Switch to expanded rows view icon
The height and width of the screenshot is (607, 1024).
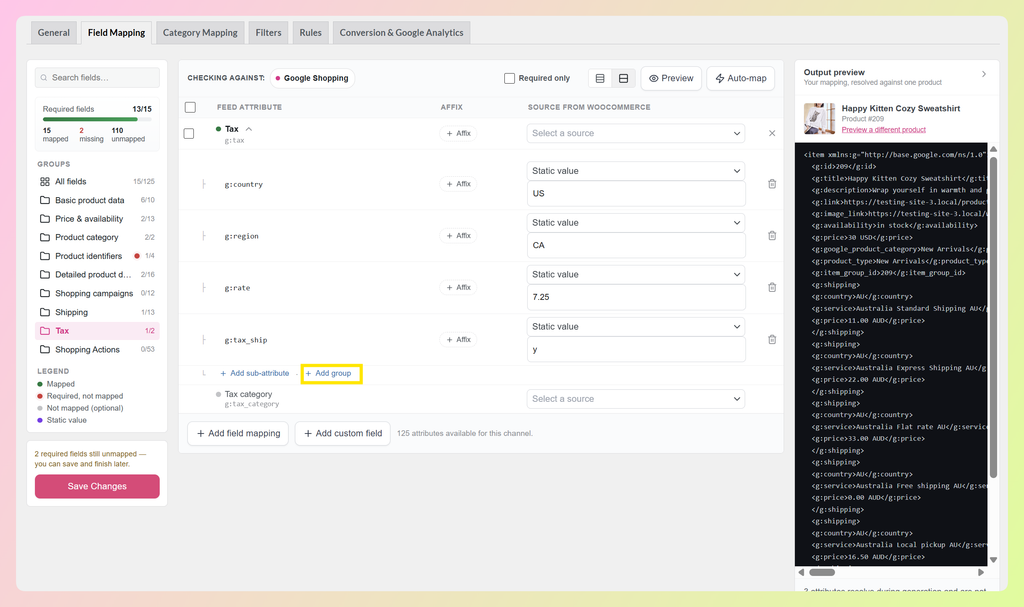point(623,78)
